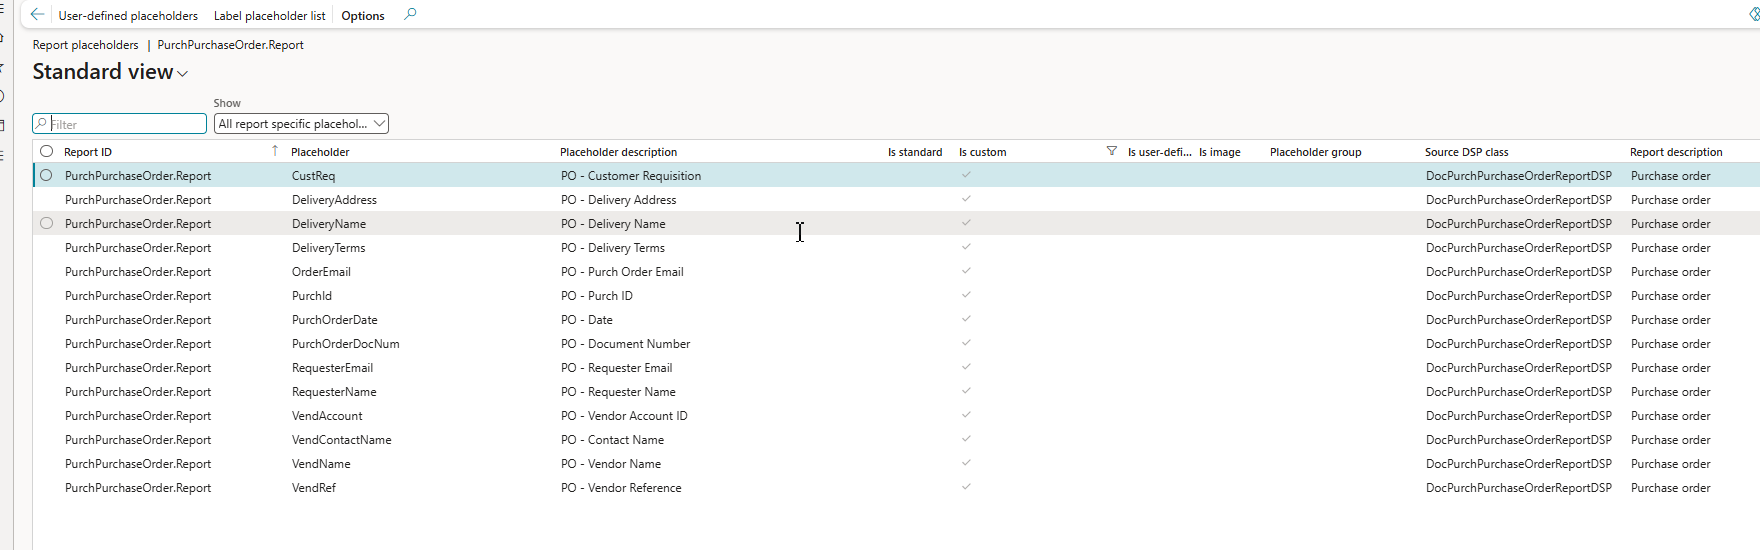
Task: Click the funnel icon on Is custom column
Action: pos(1111,151)
